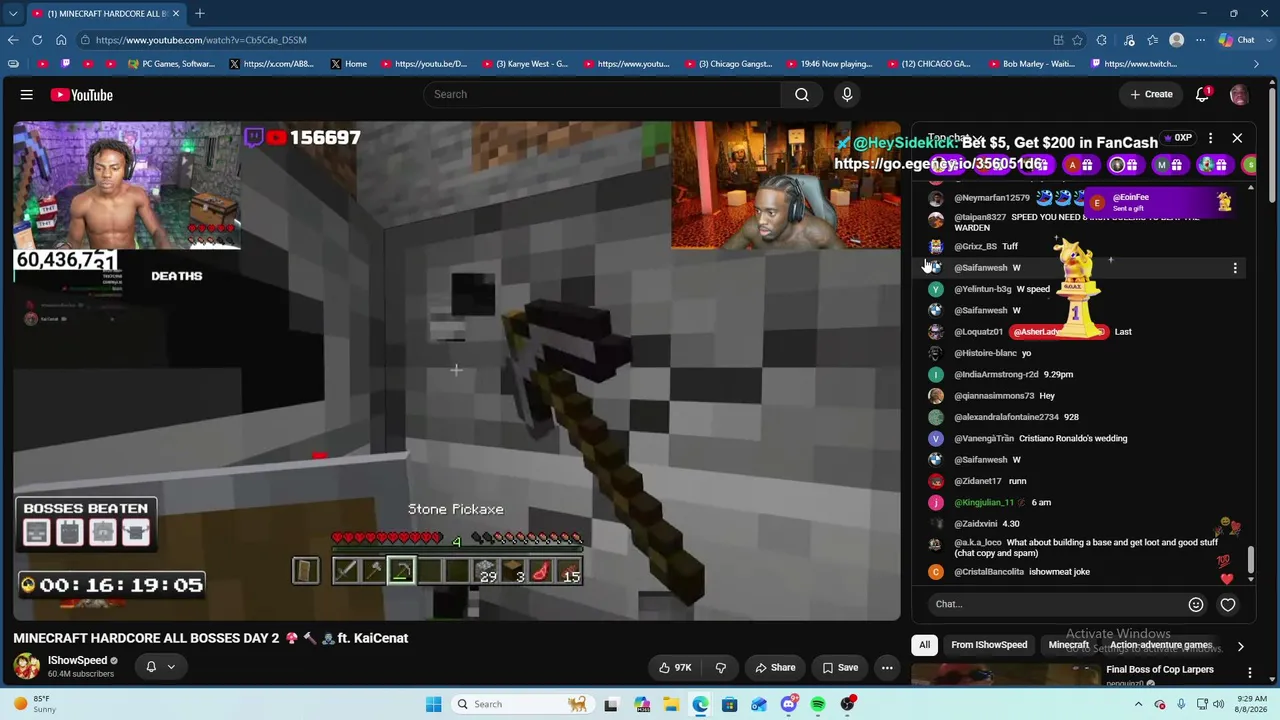Image resolution: width=1280 pixels, height=720 pixels.
Task: Close the live chat panel
Action: coord(1237,138)
